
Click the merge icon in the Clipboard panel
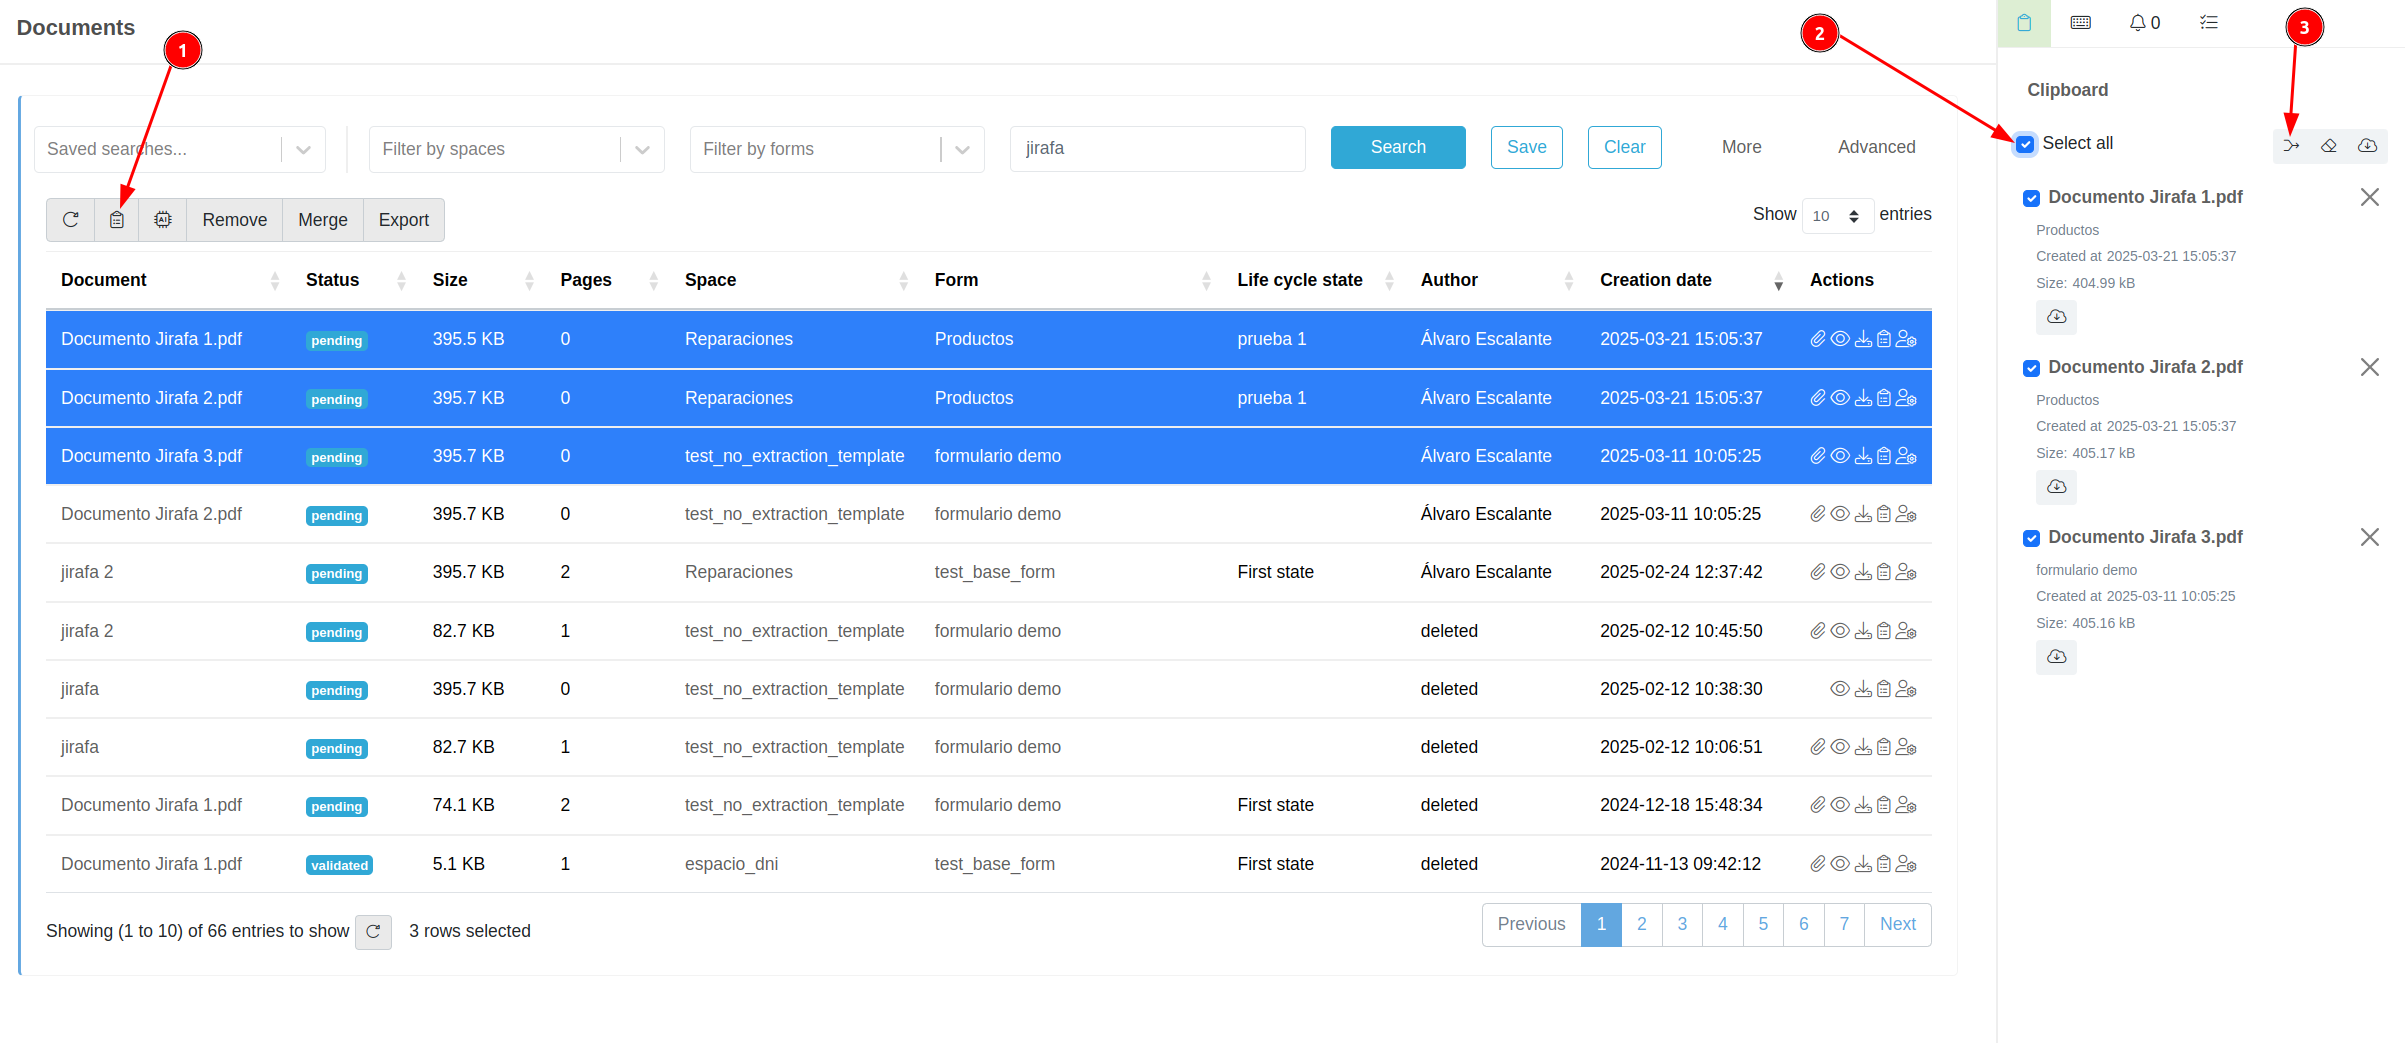[2291, 146]
